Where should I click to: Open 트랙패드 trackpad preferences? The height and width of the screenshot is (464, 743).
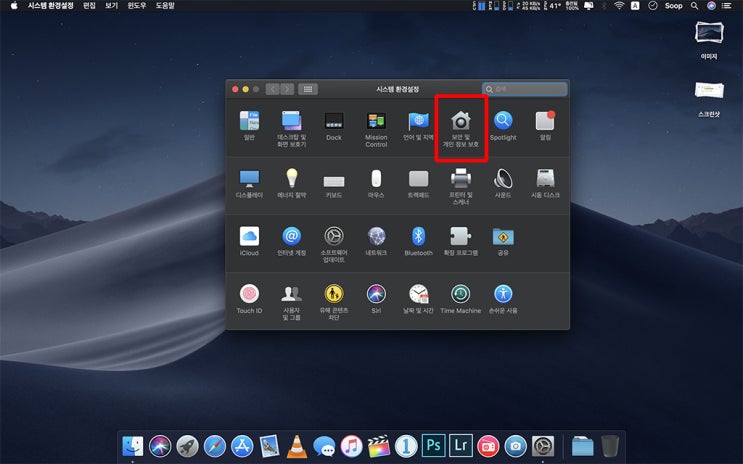click(418, 183)
